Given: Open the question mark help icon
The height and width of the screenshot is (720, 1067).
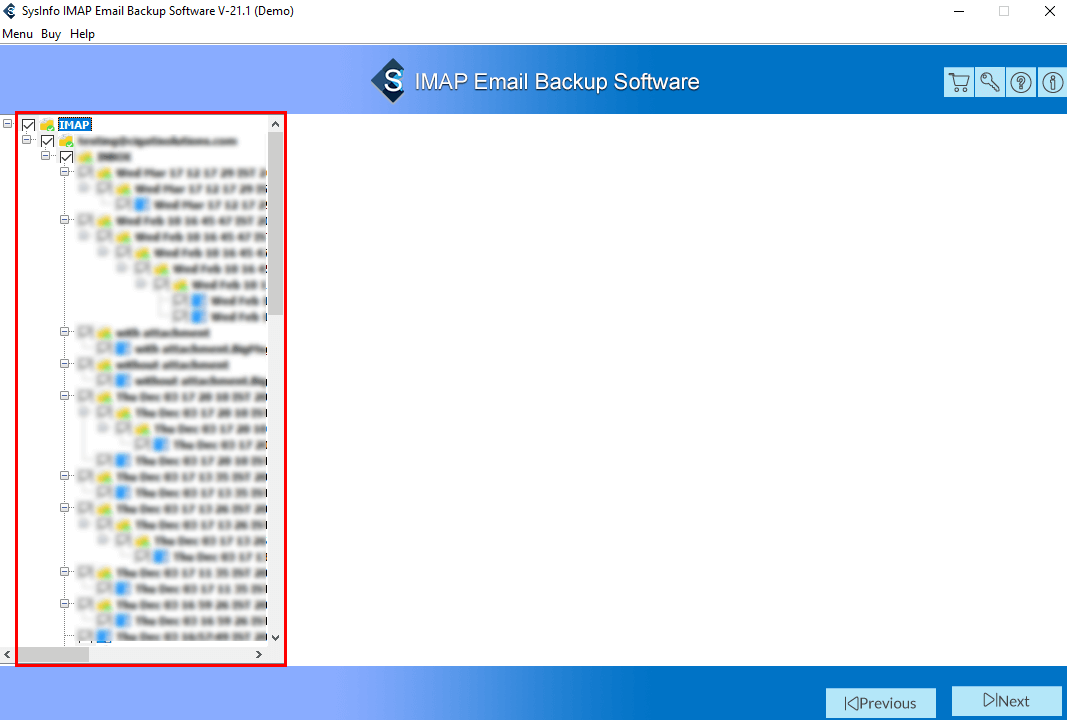Looking at the screenshot, I should [x=1021, y=83].
